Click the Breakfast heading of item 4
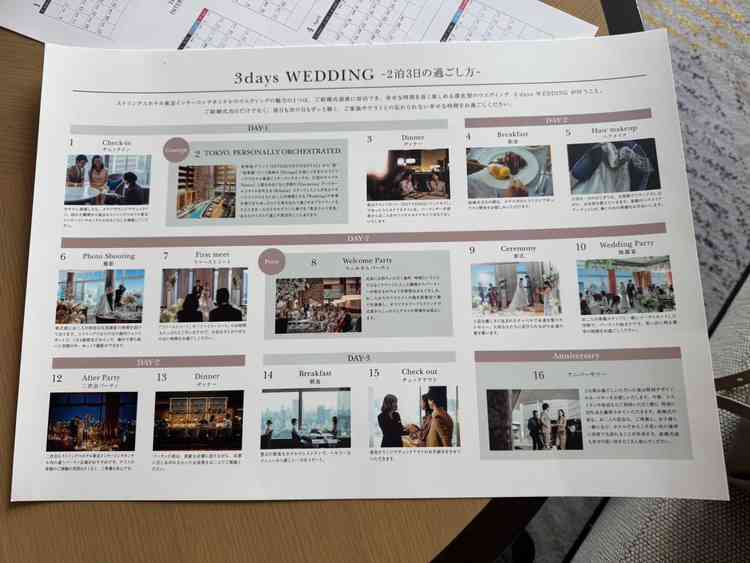Image resolution: width=750 pixels, height=563 pixels. [x=512, y=134]
